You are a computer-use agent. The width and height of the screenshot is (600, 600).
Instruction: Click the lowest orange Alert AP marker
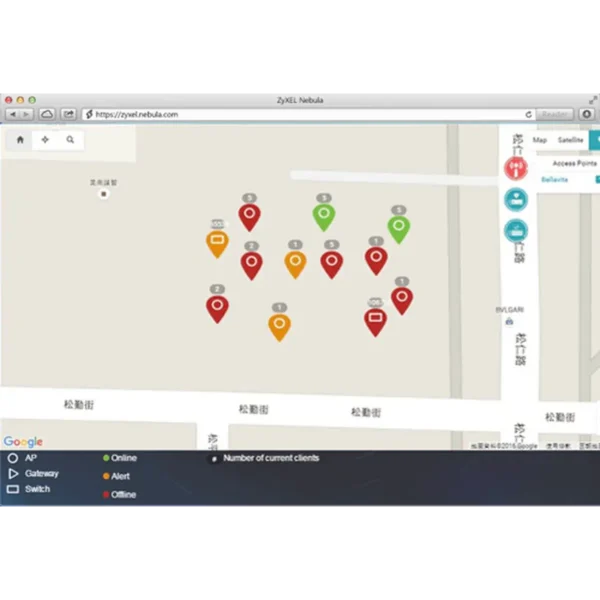[279, 327]
